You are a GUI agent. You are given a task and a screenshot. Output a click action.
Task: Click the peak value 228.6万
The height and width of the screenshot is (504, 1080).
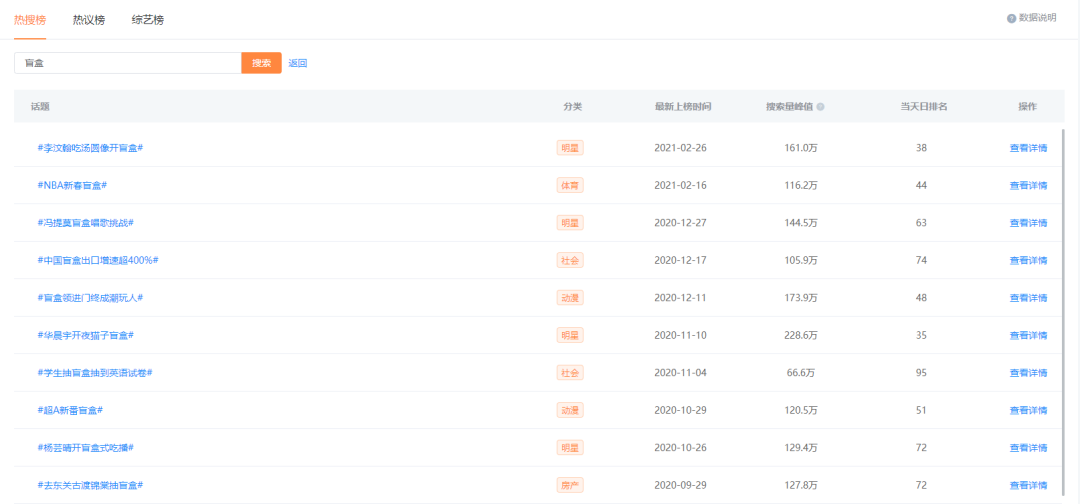(801, 335)
